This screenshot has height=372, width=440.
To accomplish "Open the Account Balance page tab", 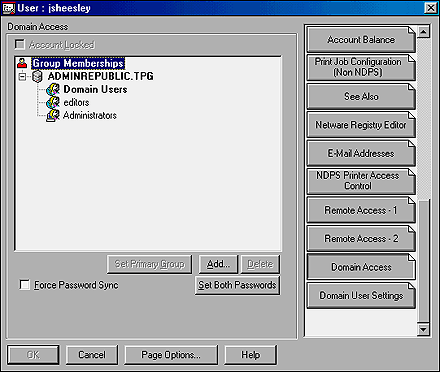I will pyautogui.click(x=361, y=40).
